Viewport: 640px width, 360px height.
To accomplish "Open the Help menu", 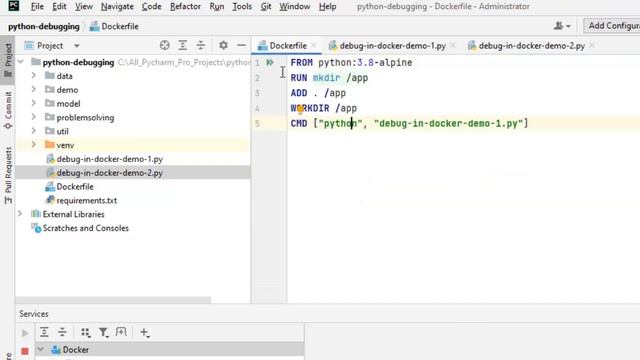I will pos(327,7).
